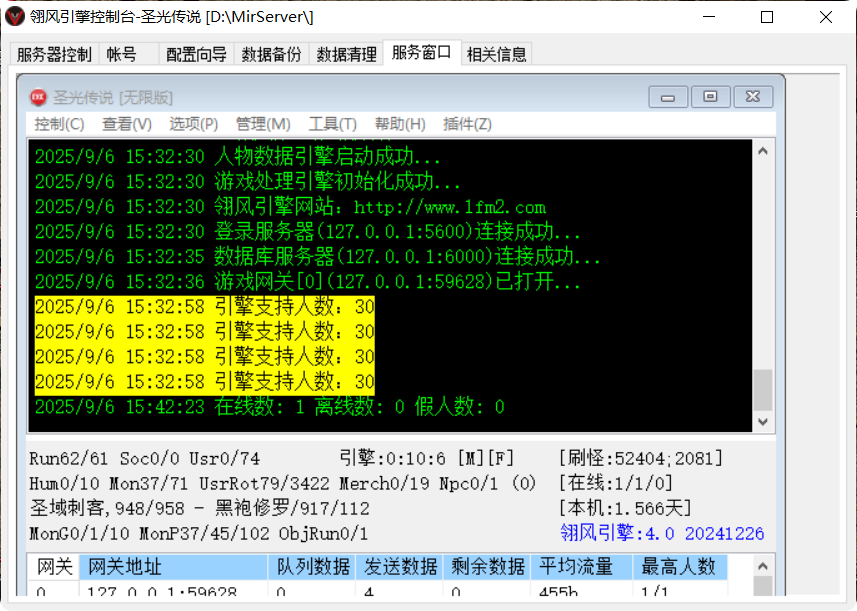The image size is (857, 611).
Task: Open the 帮助(H) menu
Action: coord(398,124)
